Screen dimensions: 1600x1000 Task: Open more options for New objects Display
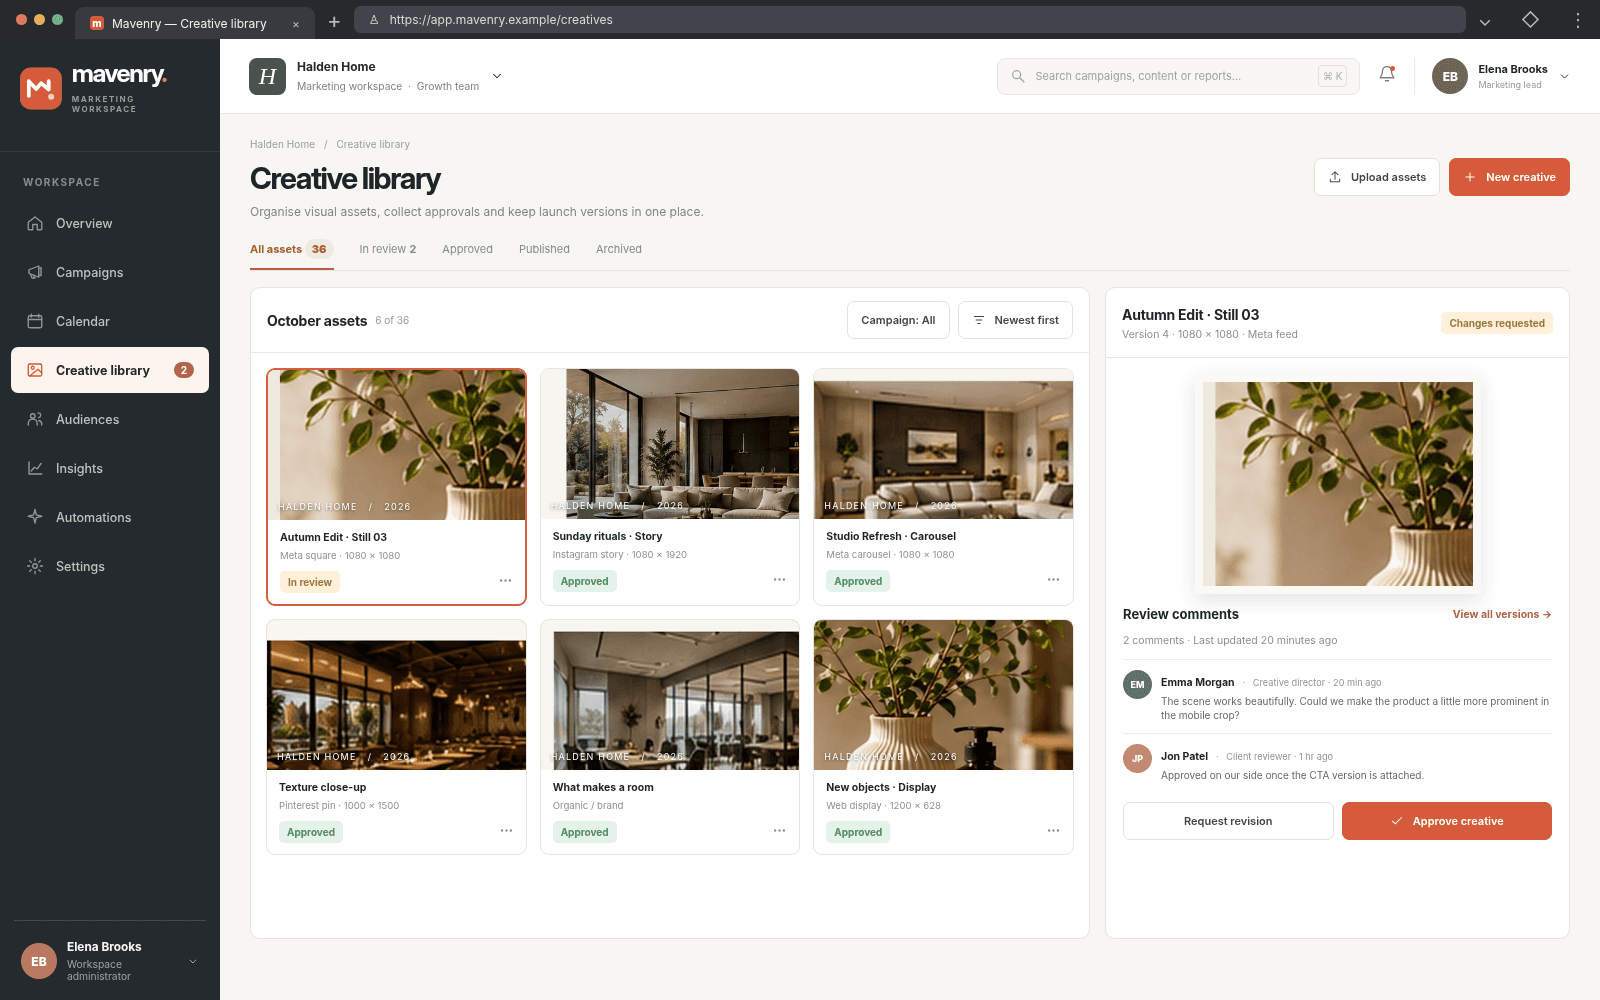coord(1053,831)
